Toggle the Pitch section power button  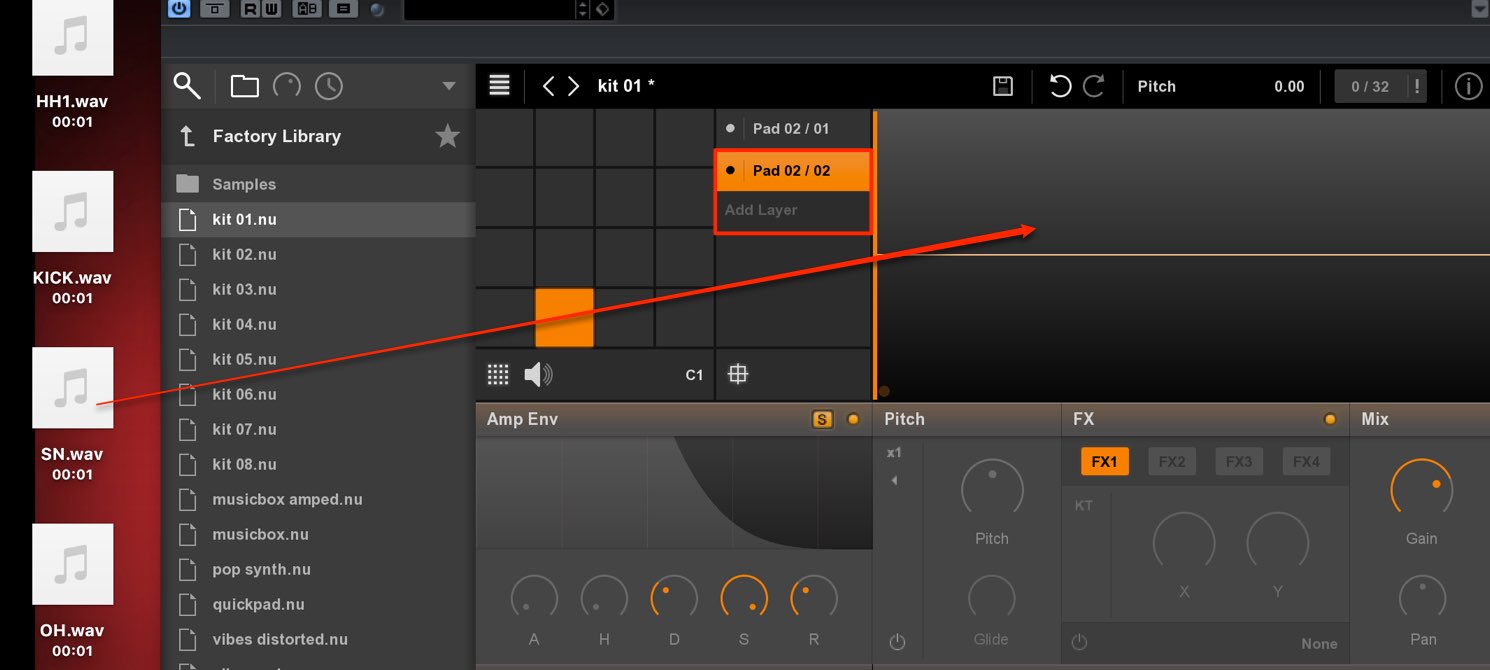tap(897, 642)
